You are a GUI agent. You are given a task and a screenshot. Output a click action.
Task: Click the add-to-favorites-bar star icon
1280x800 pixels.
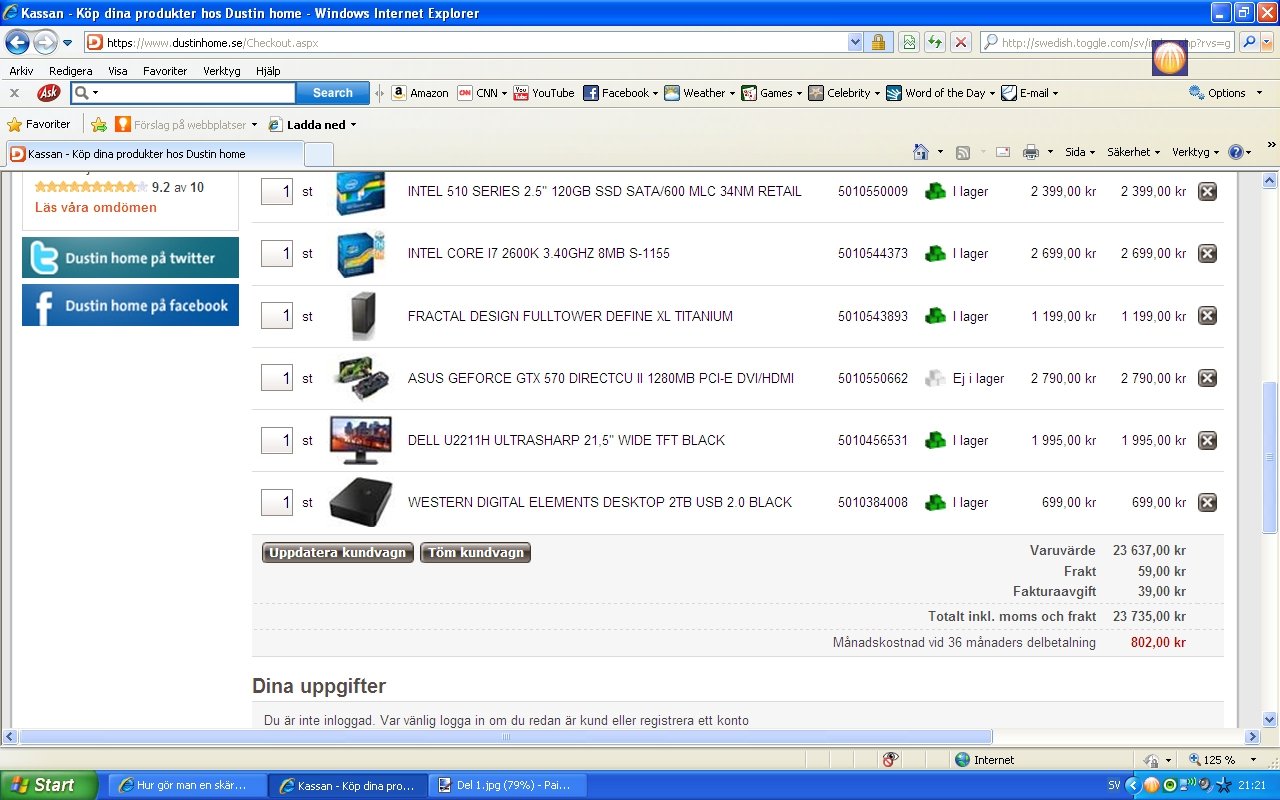tap(99, 125)
